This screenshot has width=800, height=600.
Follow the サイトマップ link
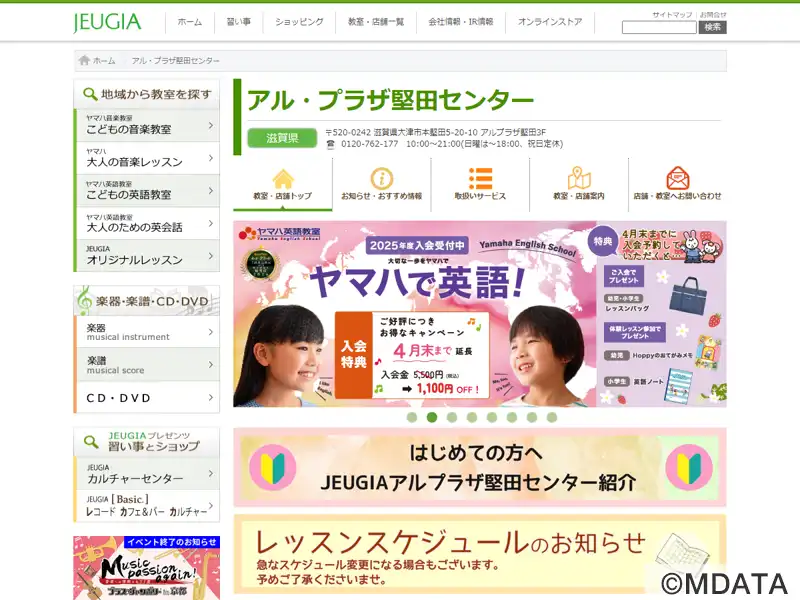pos(672,15)
